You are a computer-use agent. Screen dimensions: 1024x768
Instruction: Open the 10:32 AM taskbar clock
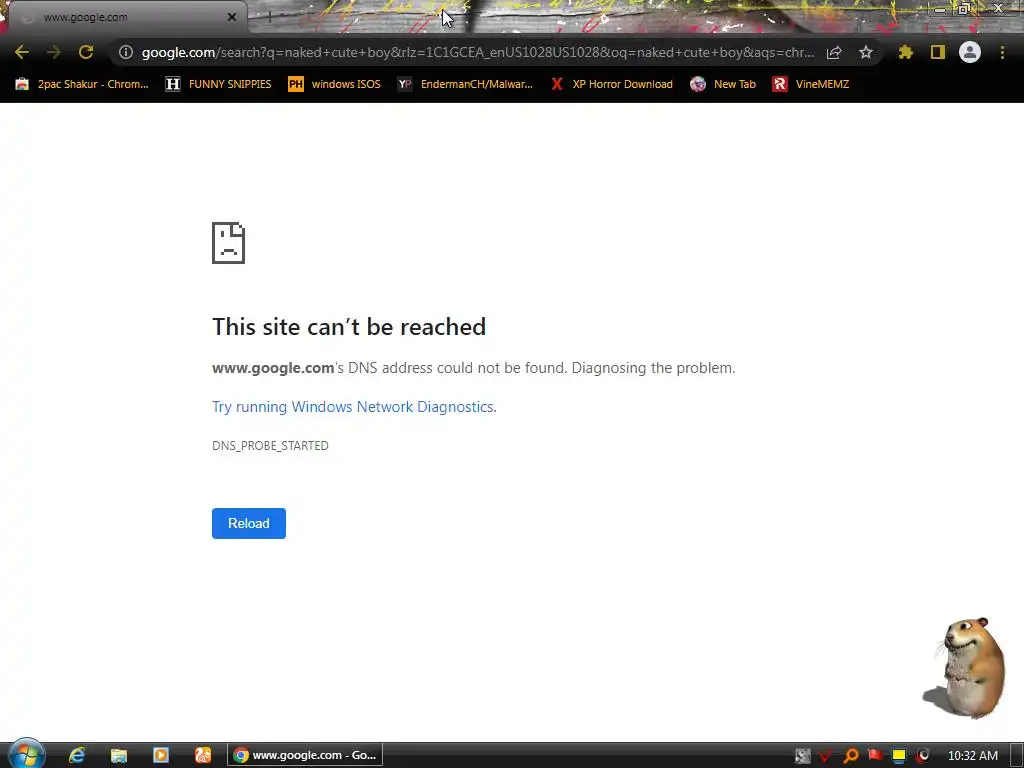pos(973,756)
